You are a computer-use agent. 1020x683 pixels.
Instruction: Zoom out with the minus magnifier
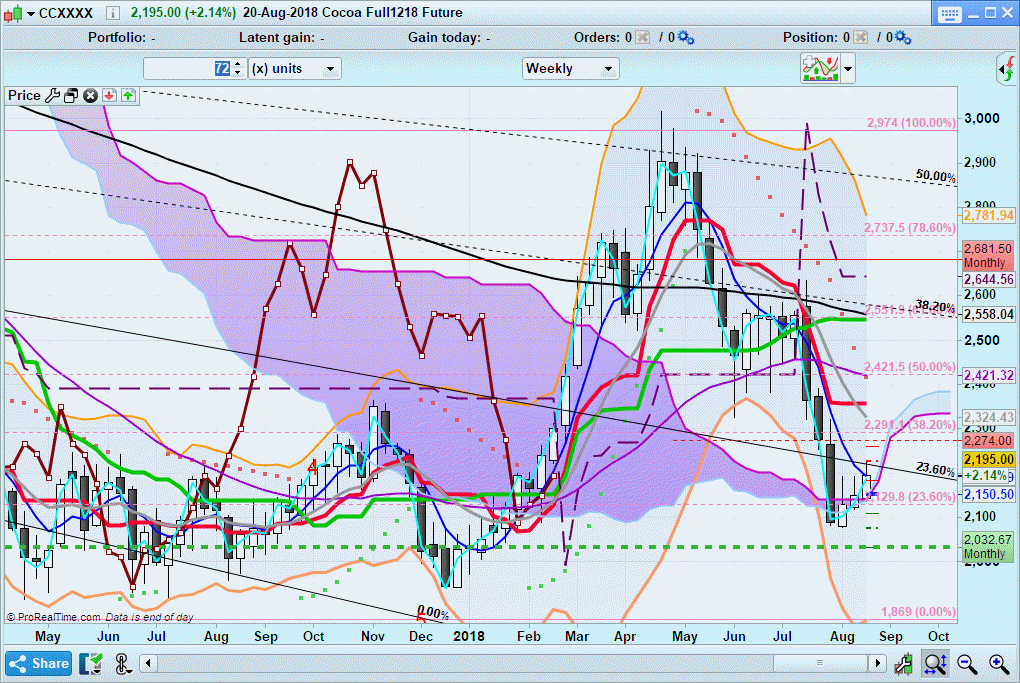tap(967, 663)
